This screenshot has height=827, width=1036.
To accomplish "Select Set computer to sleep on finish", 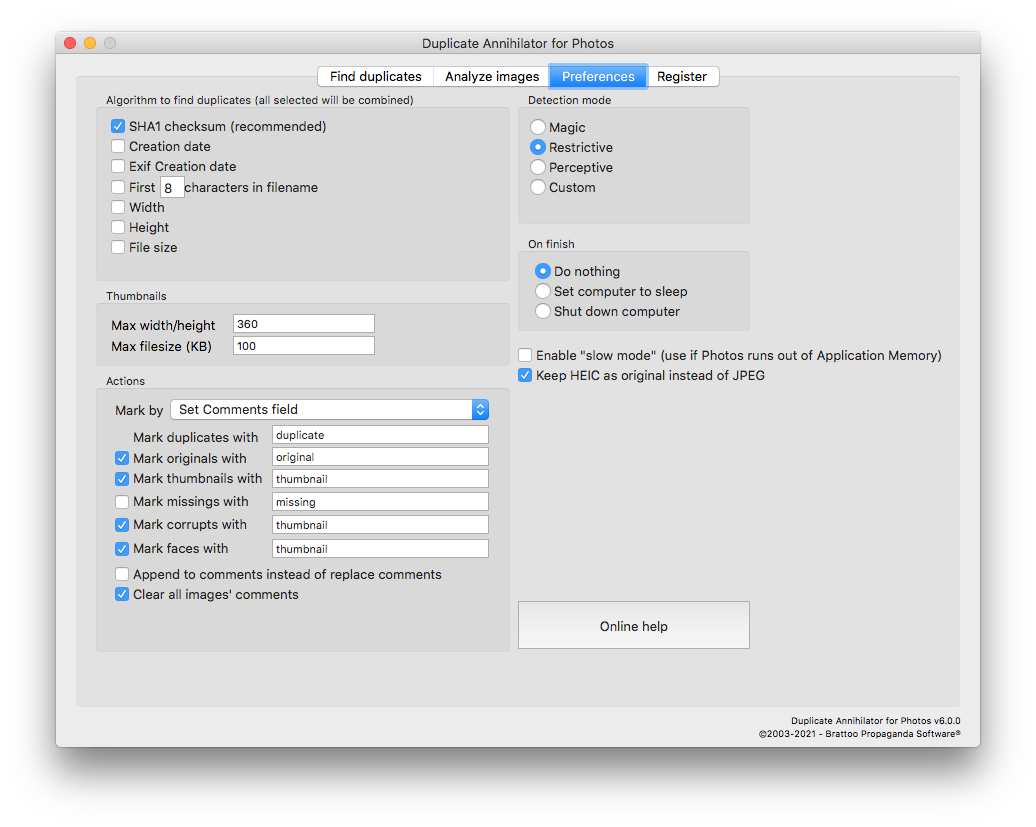I will coord(543,291).
